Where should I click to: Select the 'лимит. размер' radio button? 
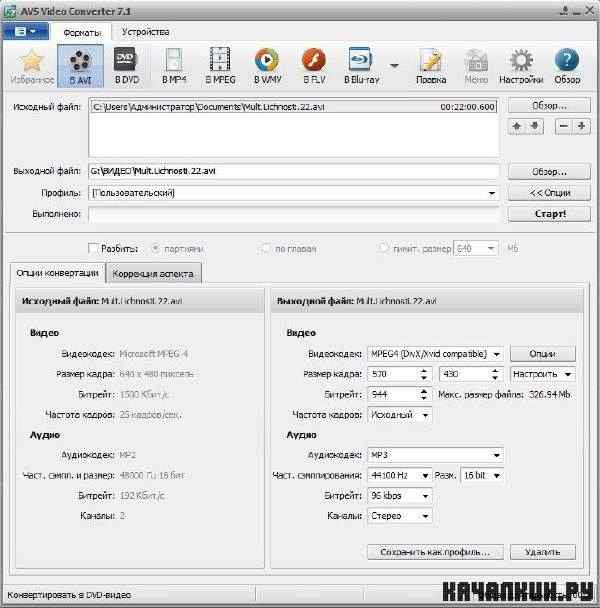pos(384,248)
